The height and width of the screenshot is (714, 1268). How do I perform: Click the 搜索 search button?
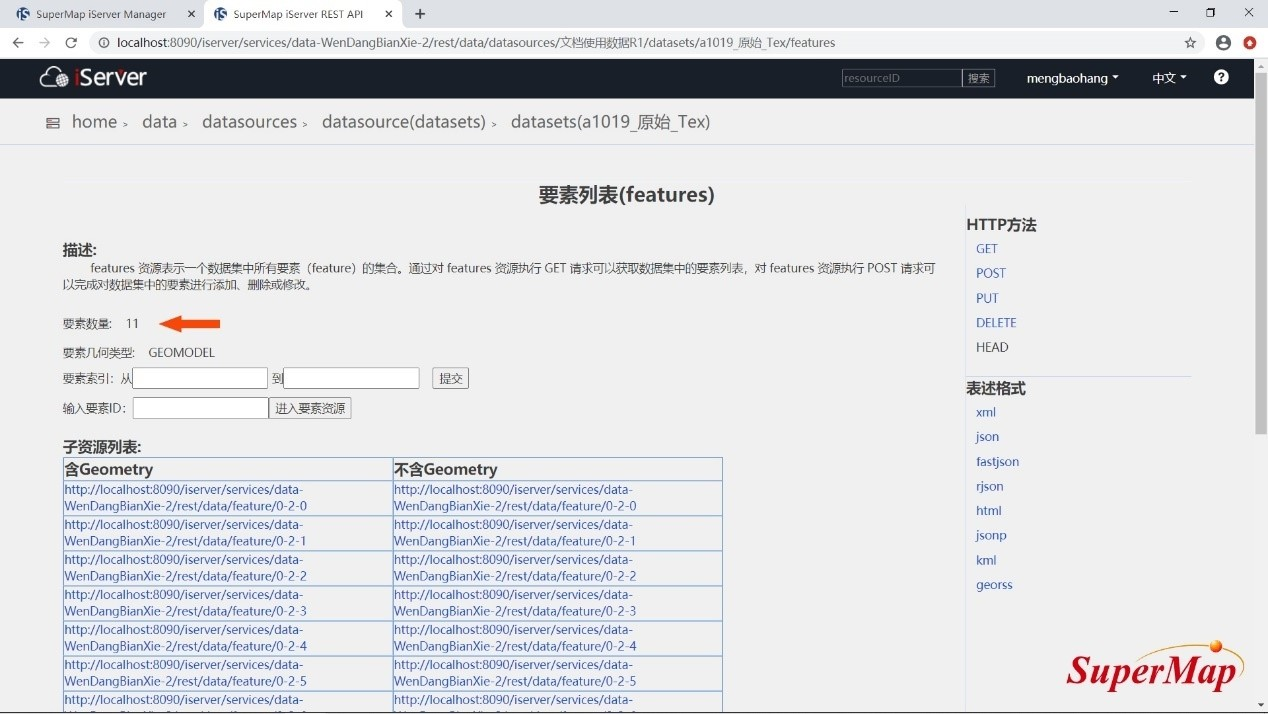tap(978, 78)
